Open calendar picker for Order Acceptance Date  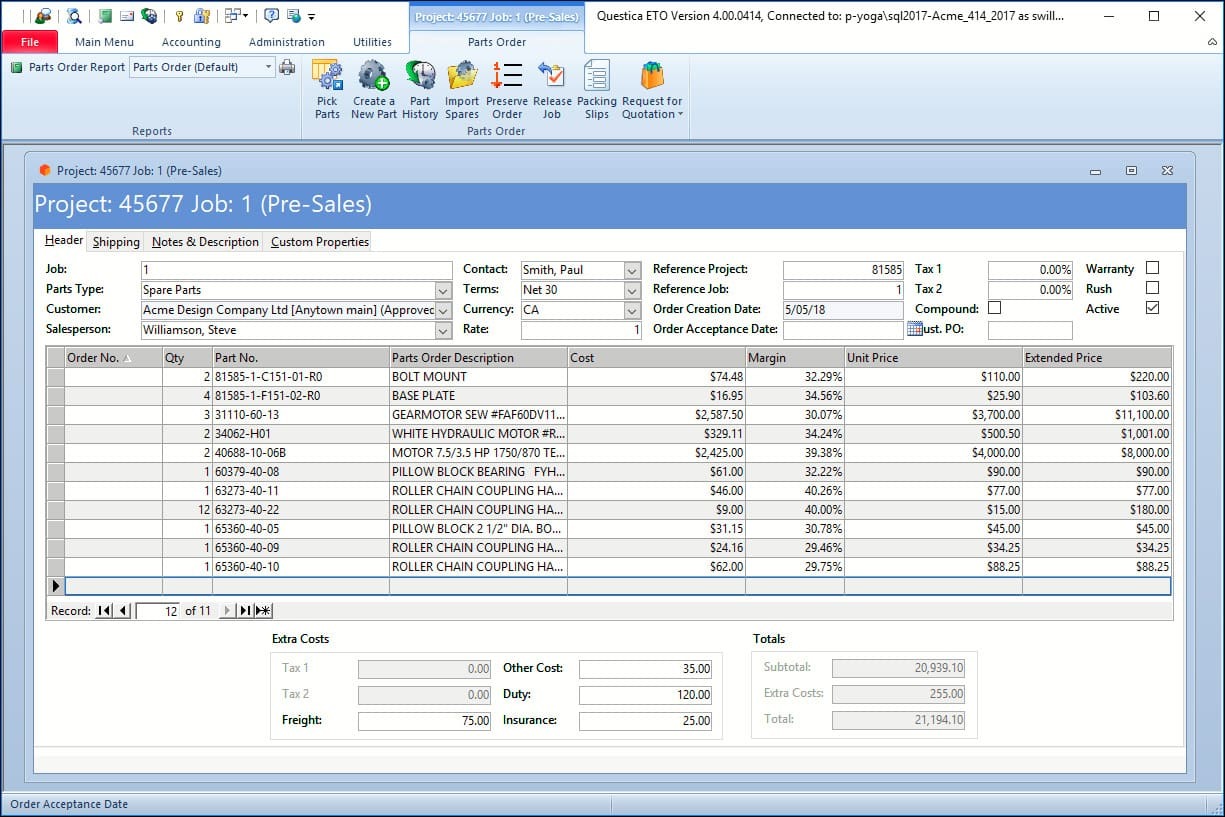(x=914, y=329)
